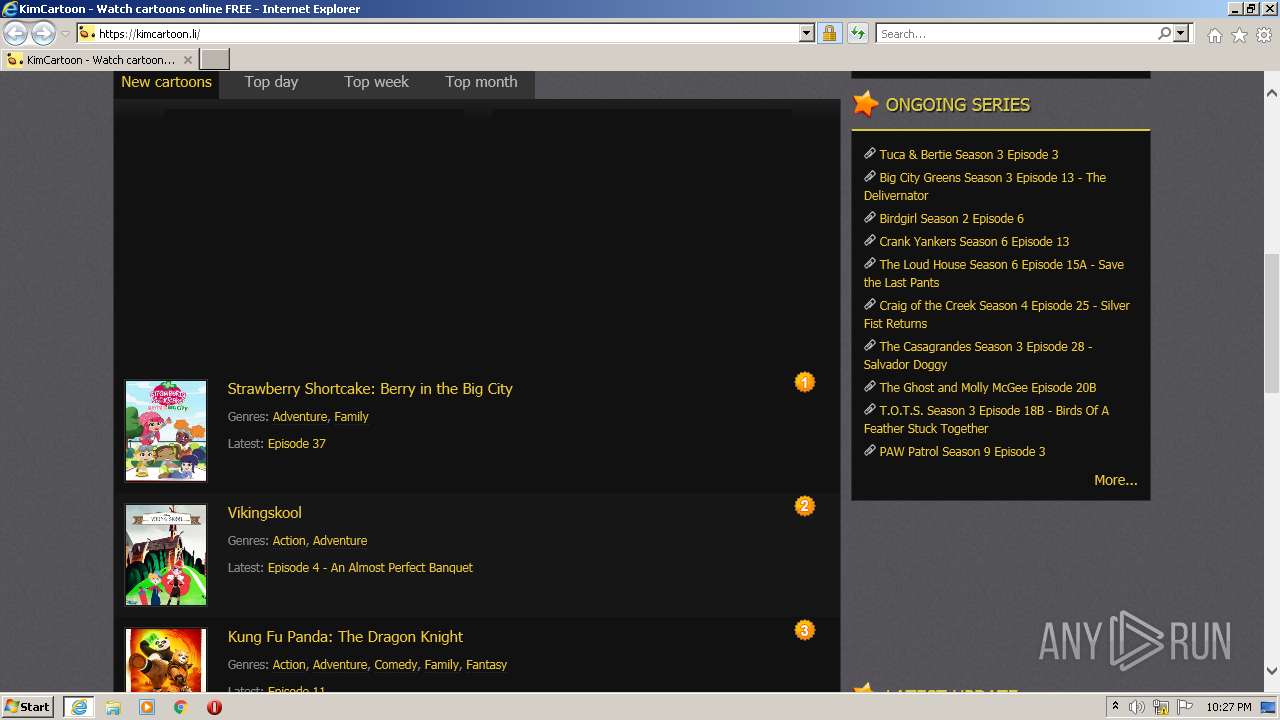Screen dimensions: 1280x720
Task: Click the link icon beside Tuca & Bertie
Action: coord(870,154)
